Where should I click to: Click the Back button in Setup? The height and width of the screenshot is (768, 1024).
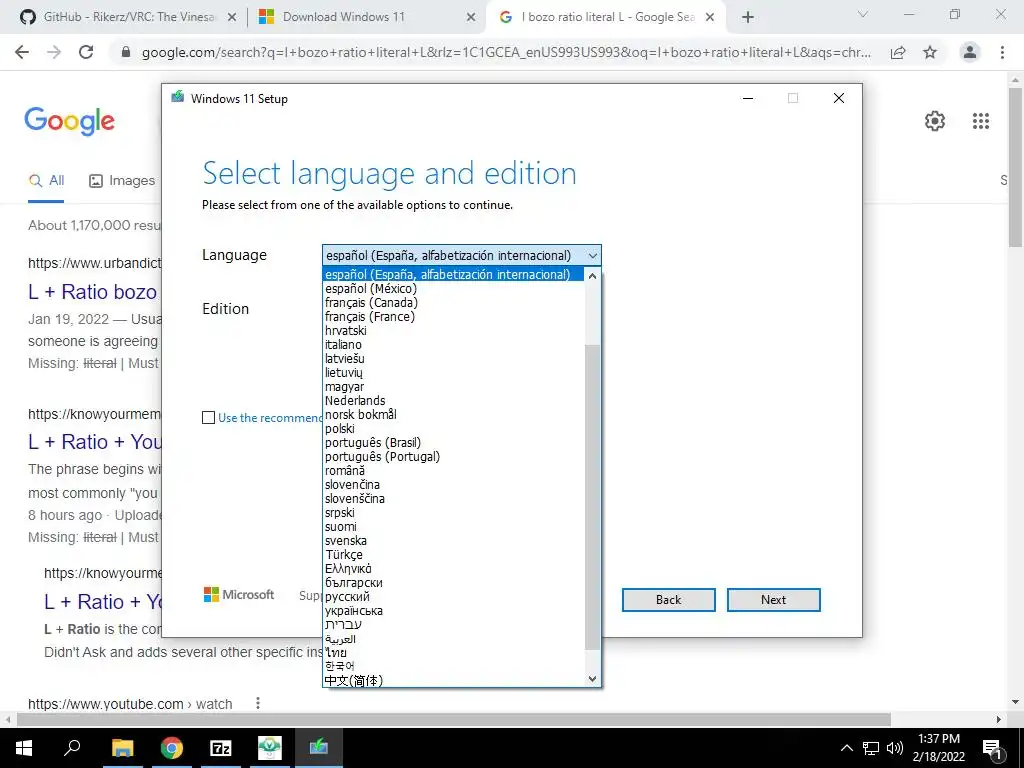668,600
